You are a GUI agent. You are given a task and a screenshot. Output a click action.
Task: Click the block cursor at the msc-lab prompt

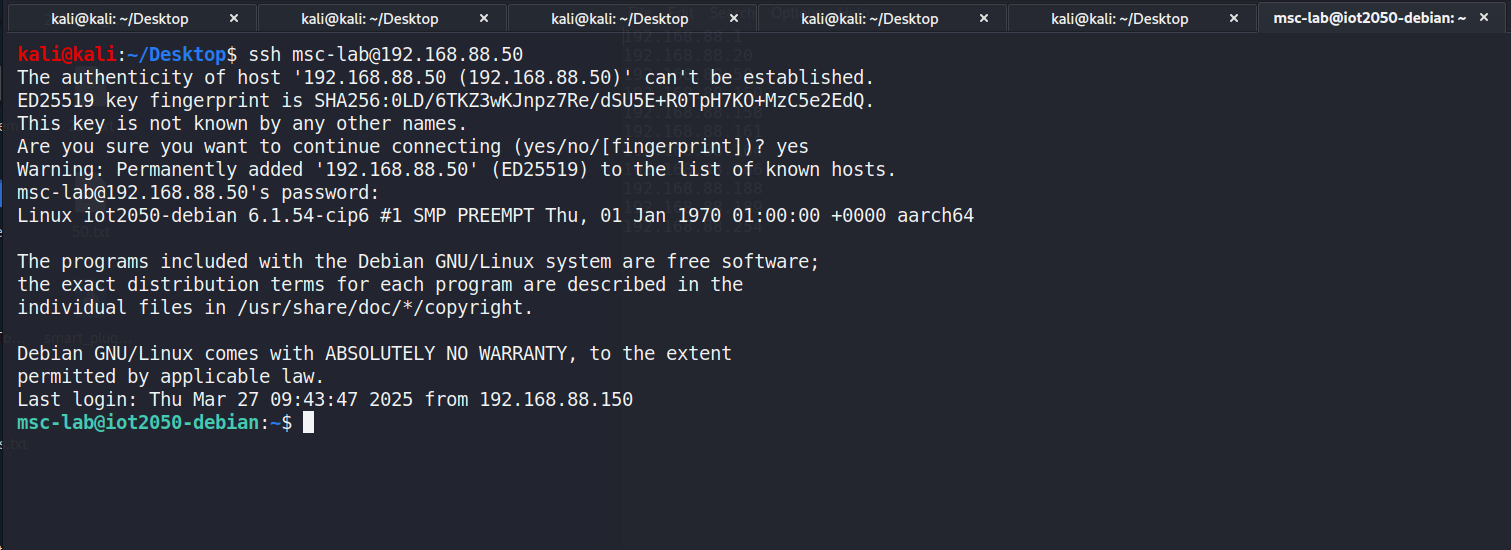tap(308, 423)
